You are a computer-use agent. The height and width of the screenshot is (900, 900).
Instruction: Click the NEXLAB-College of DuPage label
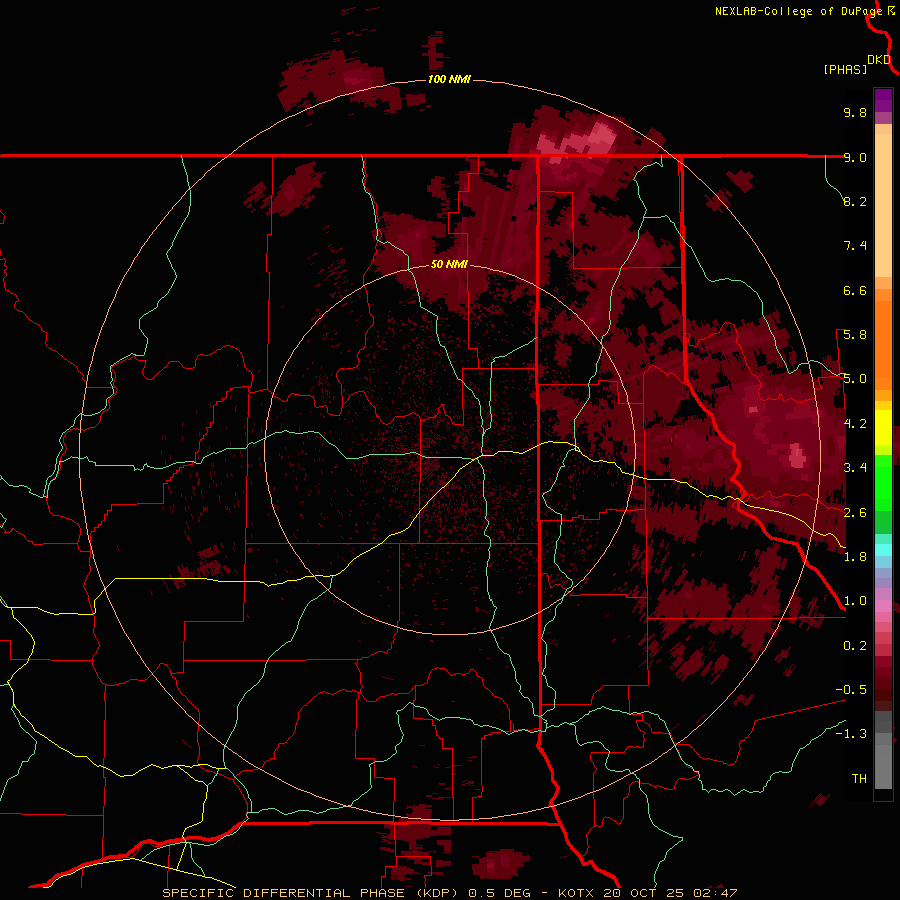[798, 11]
